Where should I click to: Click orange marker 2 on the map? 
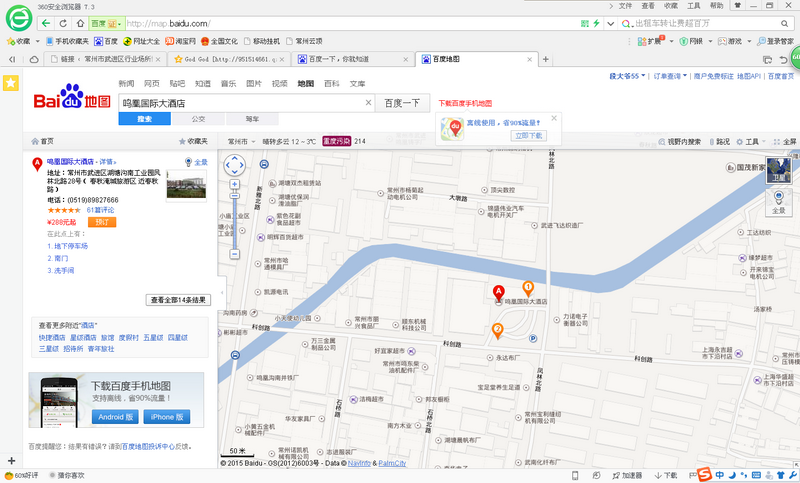tap(497, 331)
